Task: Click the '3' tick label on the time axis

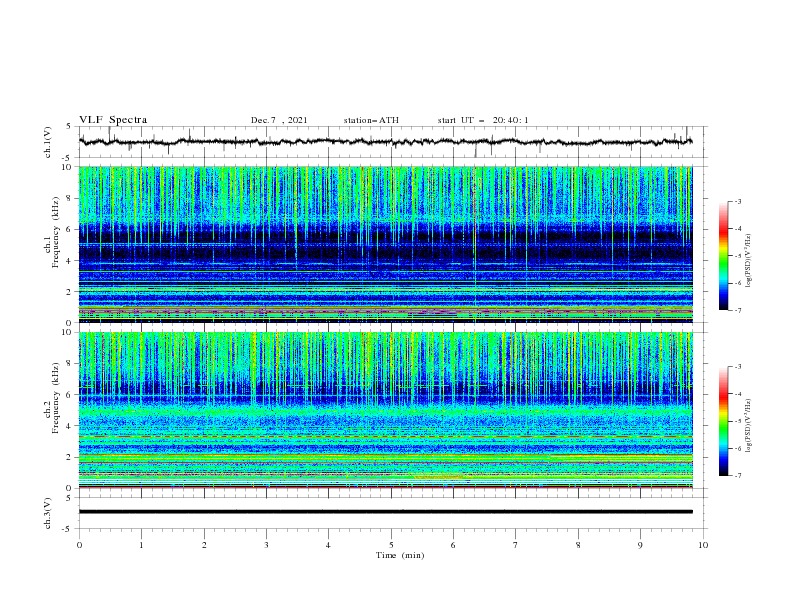Action: (x=266, y=545)
